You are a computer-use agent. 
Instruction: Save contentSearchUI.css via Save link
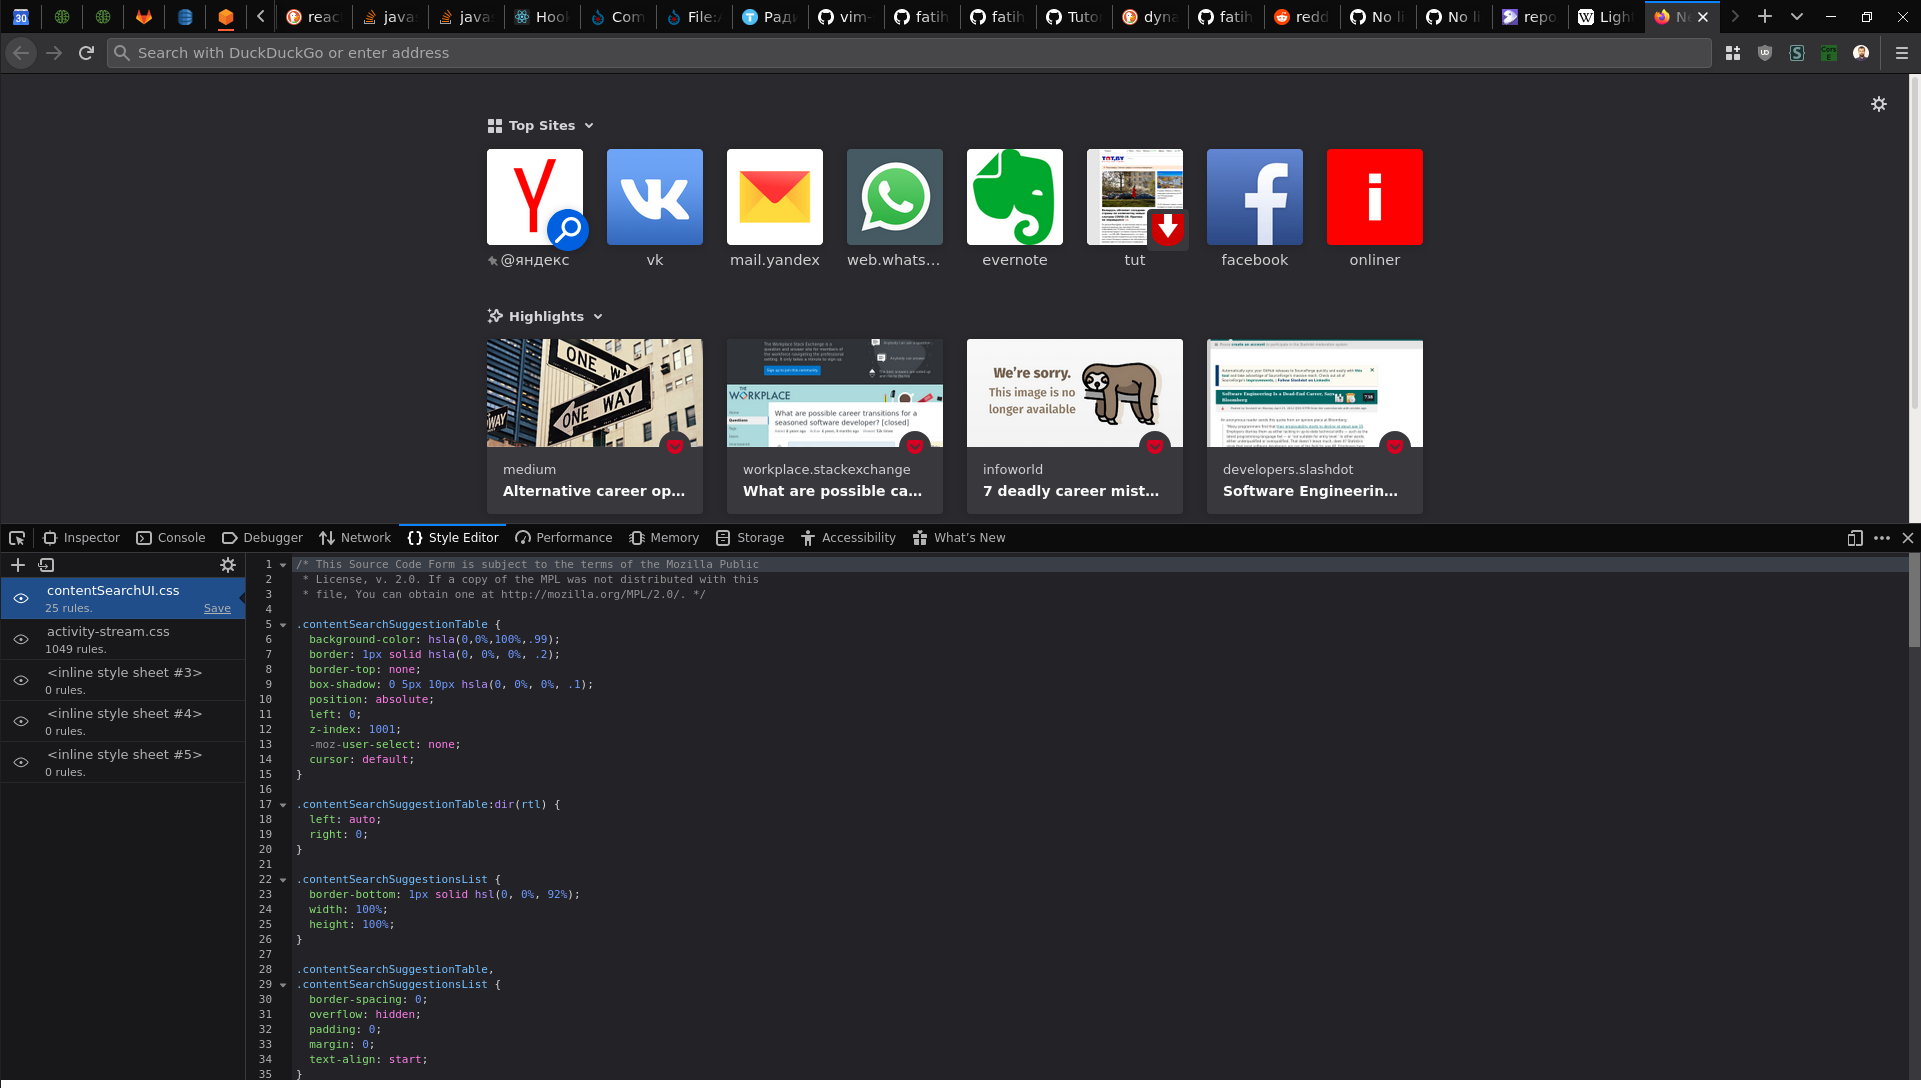tap(217, 608)
